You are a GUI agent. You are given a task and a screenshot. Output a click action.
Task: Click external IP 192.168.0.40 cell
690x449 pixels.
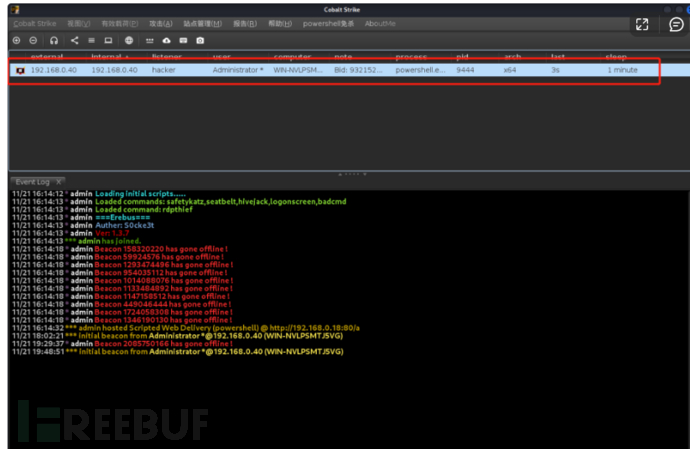tap(54, 70)
